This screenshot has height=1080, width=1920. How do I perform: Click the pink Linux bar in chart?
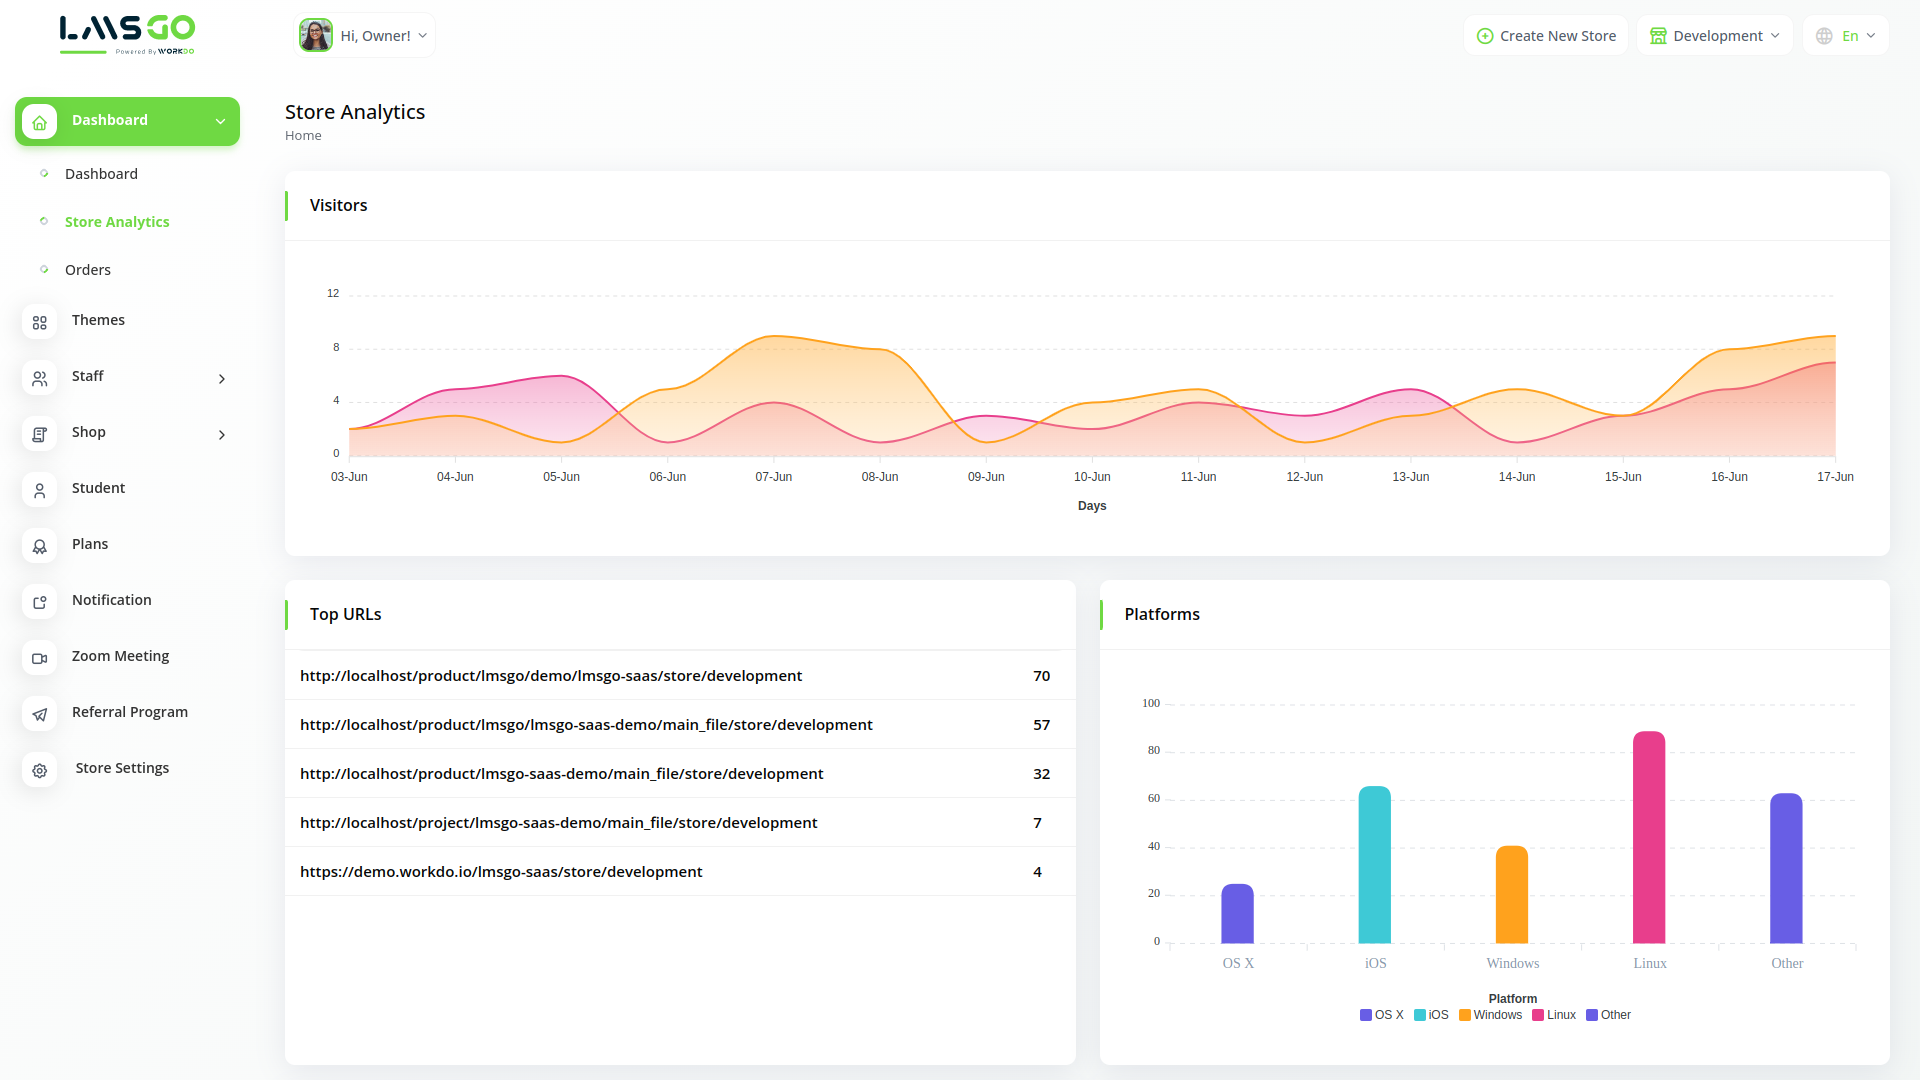(1649, 838)
